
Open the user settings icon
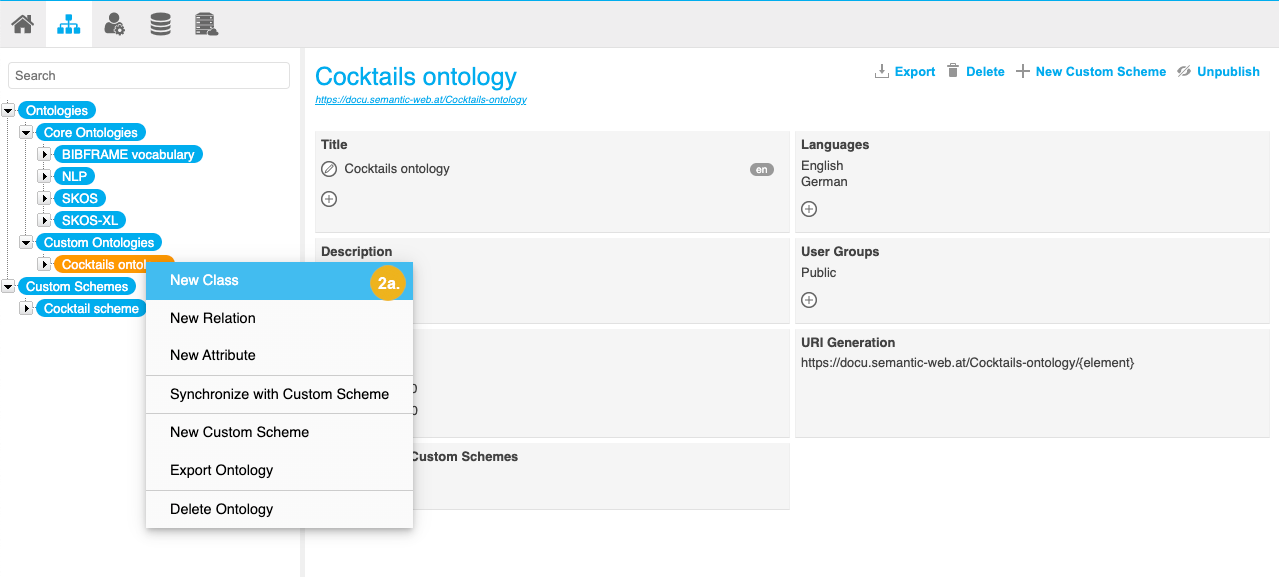114,24
